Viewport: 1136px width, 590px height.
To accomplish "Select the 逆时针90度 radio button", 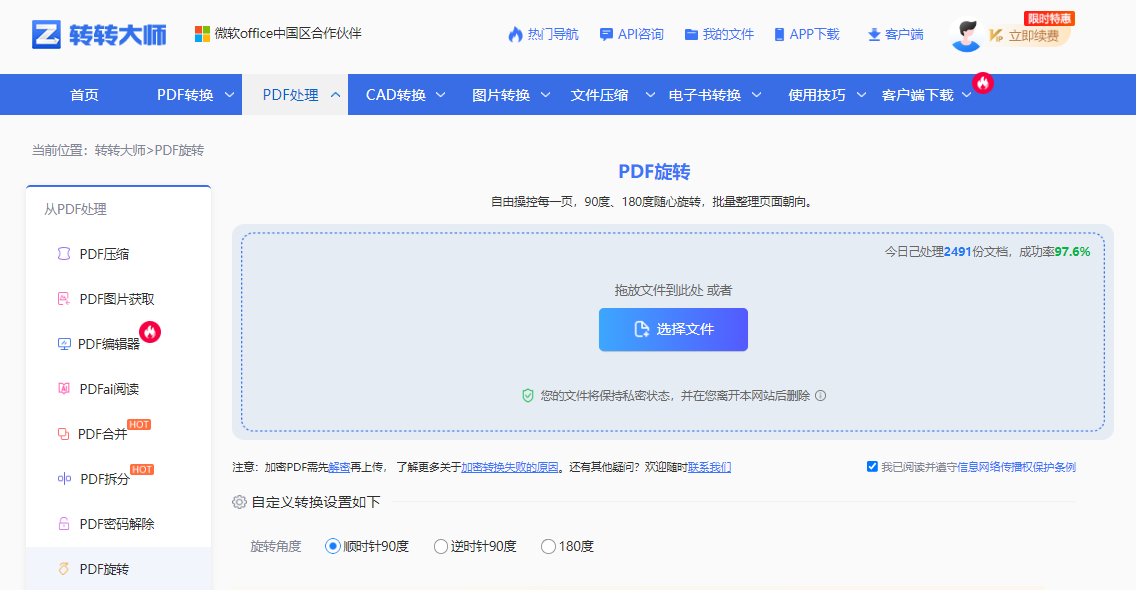I will pyautogui.click(x=440, y=547).
